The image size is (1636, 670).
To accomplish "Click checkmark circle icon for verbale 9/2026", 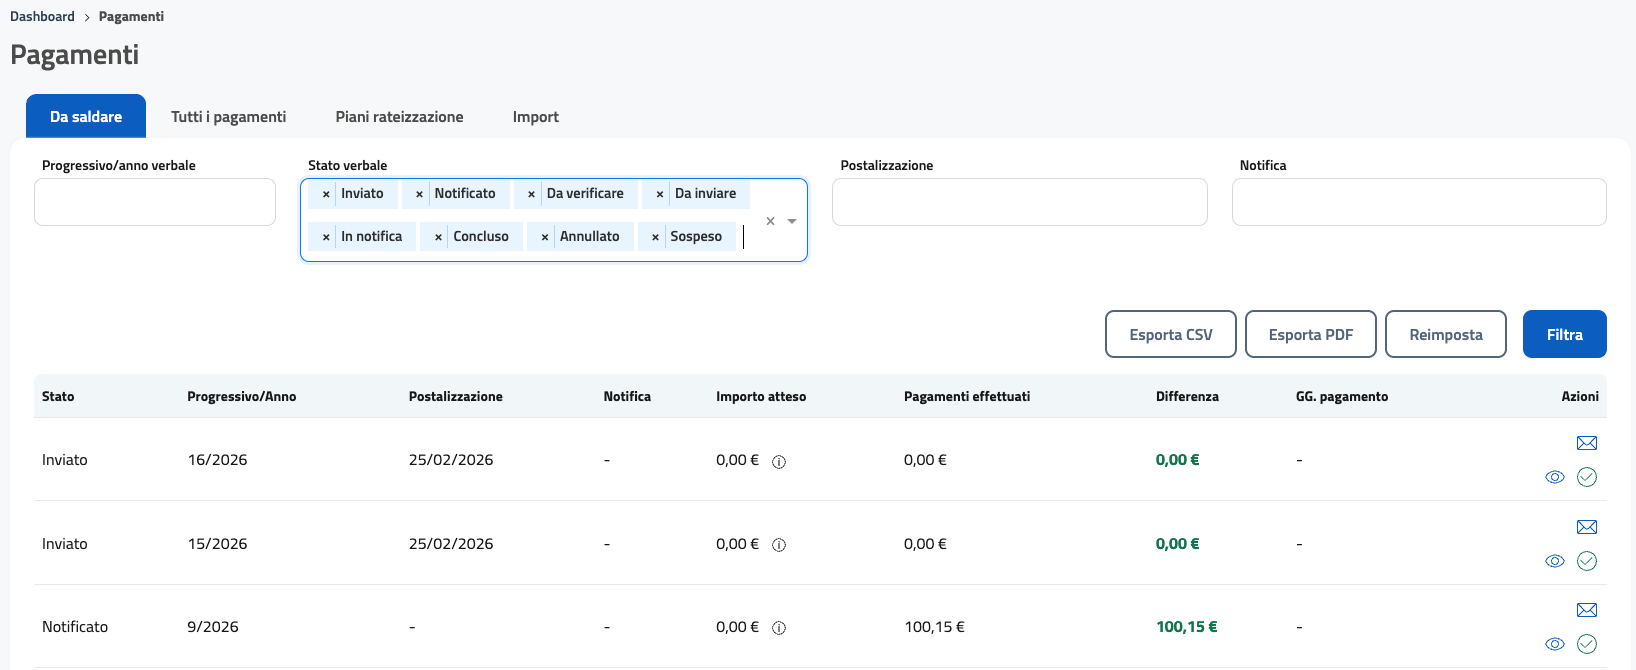I will [x=1586, y=644].
